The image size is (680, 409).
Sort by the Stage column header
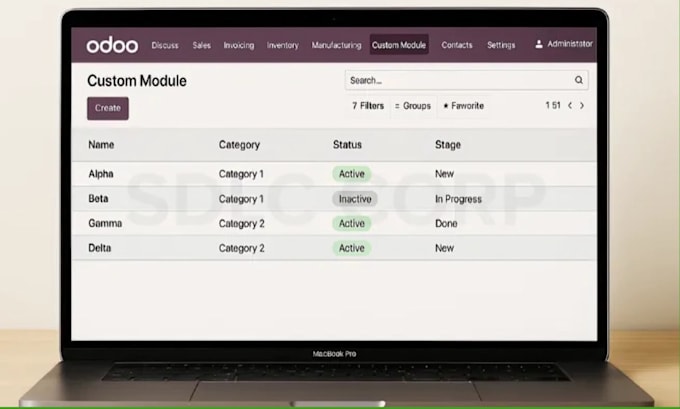coord(448,145)
